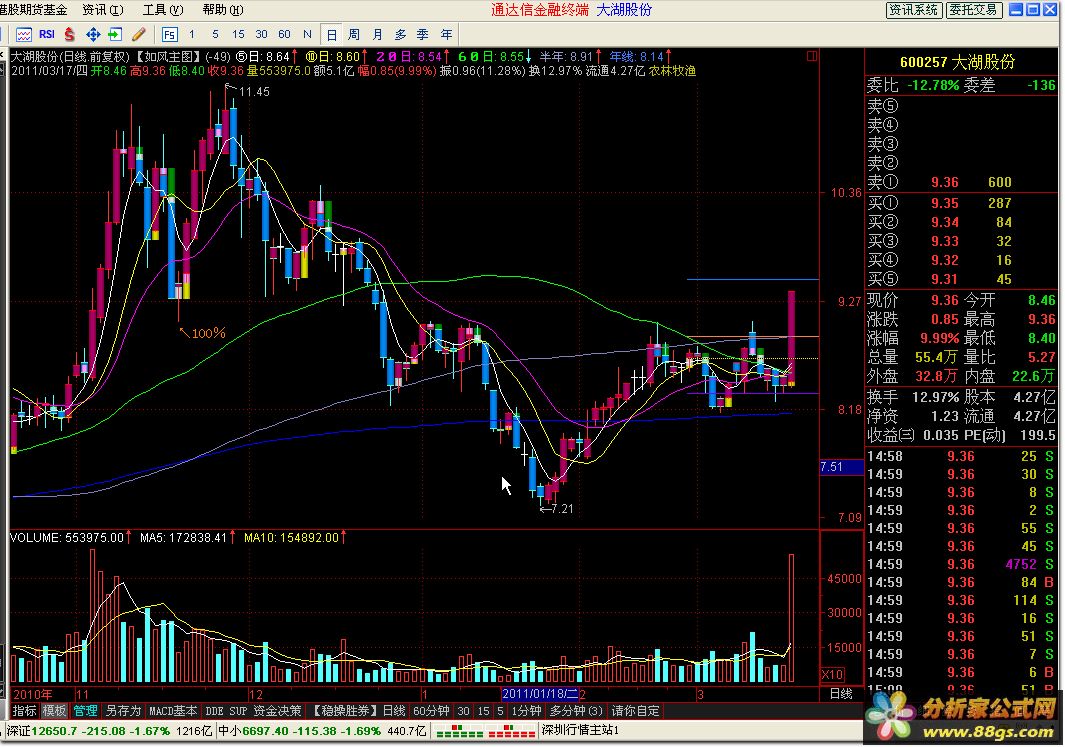Screen dimensions: 1065x747
Task: Select the yearly (年) period
Action: pos(446,35)
